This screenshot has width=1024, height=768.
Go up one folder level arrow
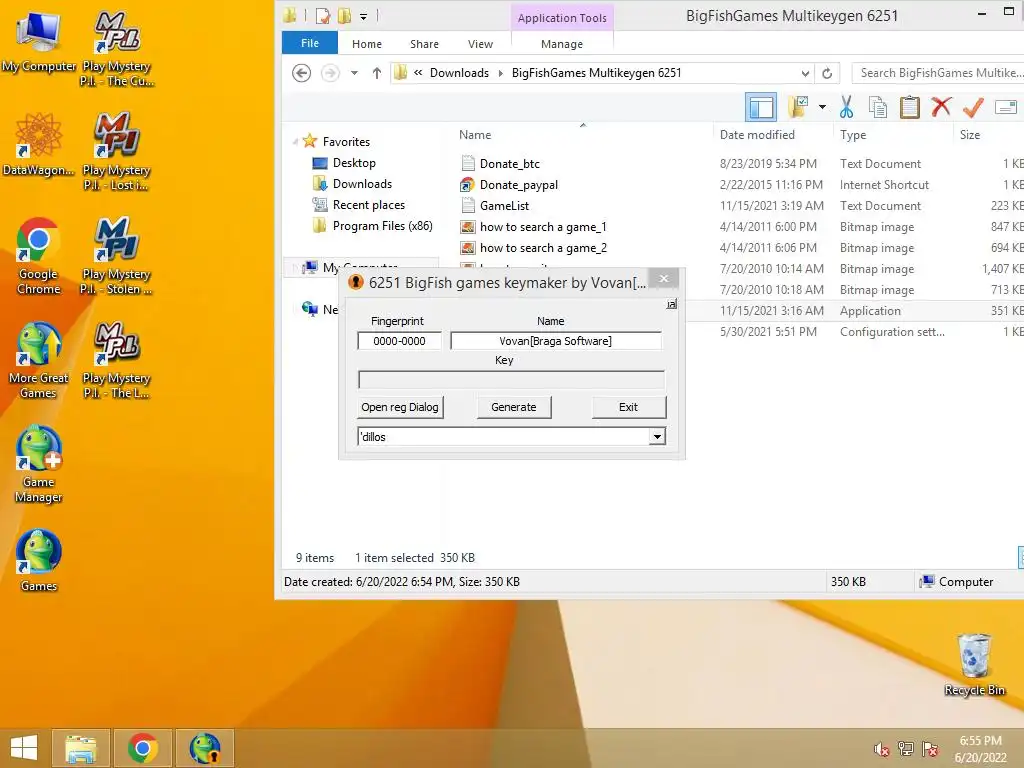point(377,73)
